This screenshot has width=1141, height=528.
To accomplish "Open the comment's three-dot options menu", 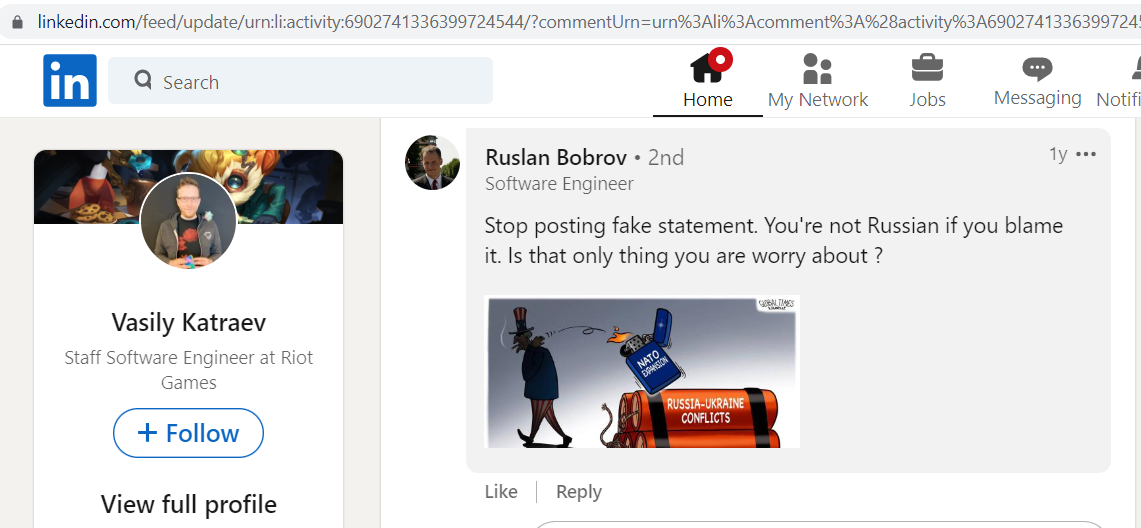I will [1086, 154].
